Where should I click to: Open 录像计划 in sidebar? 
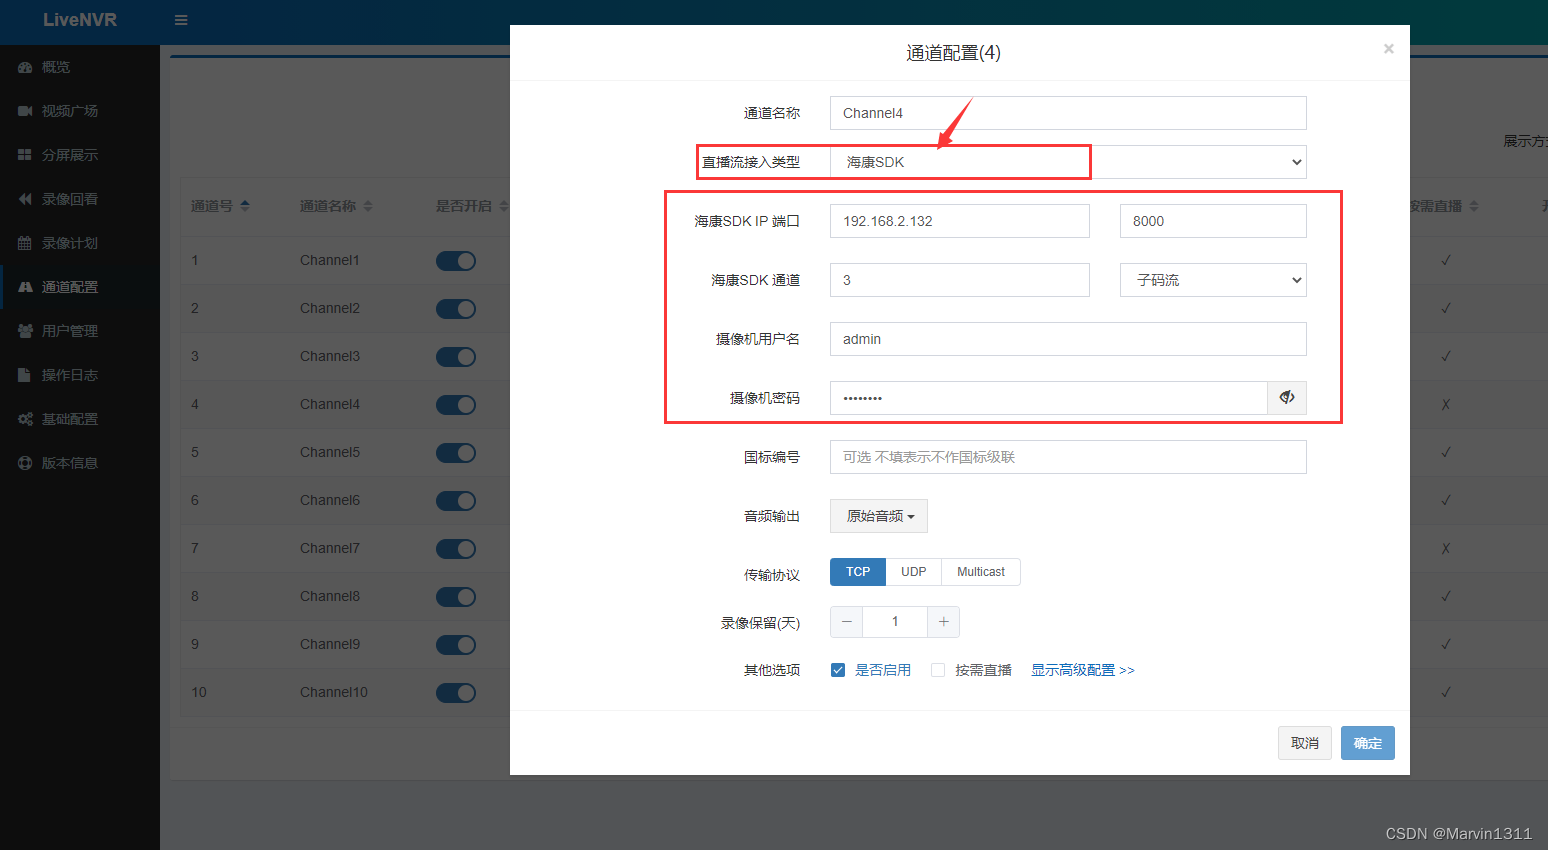(x=80, y=243)
